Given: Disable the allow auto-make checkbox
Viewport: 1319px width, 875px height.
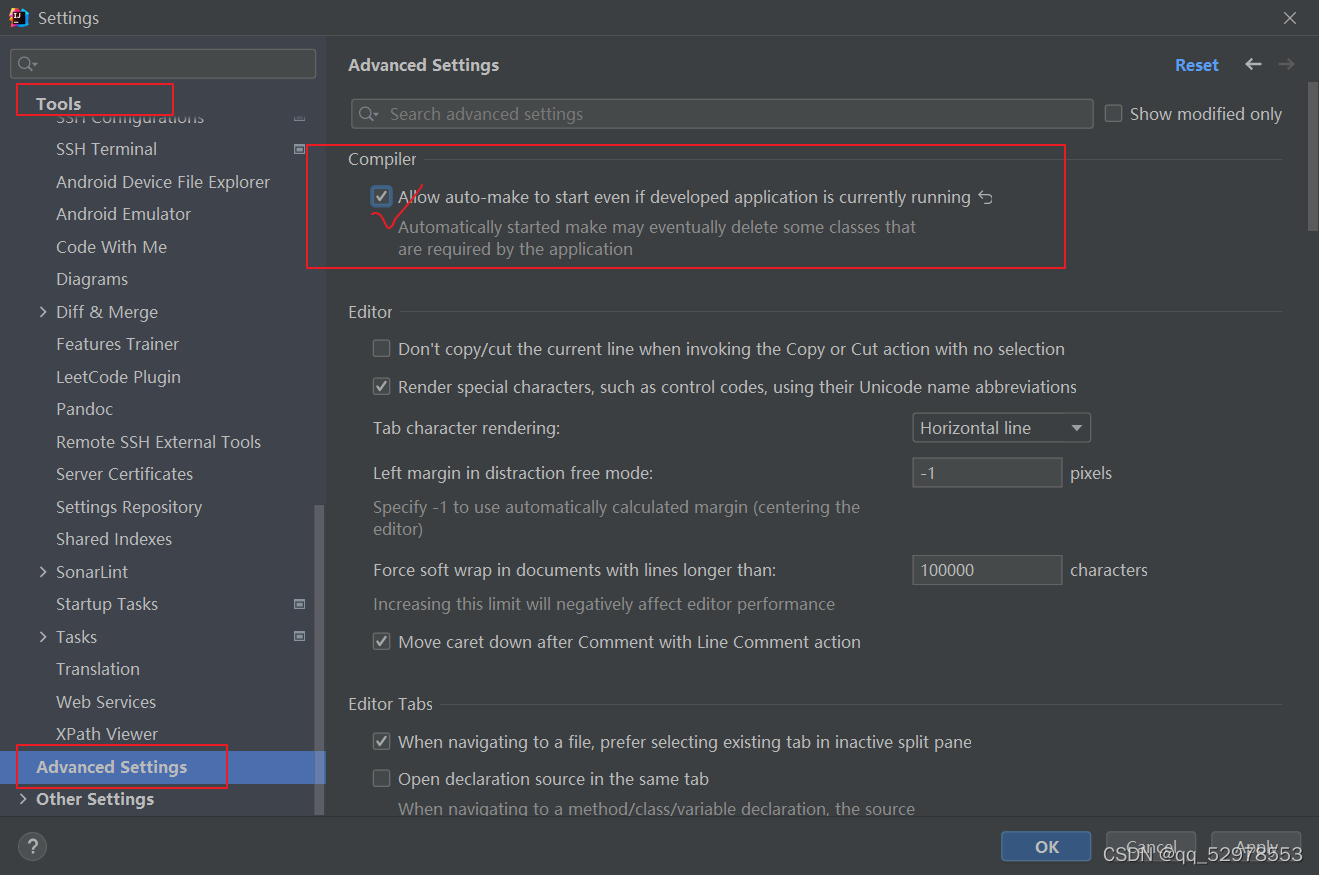Looking at the screenshot, I should pos(381,197).
